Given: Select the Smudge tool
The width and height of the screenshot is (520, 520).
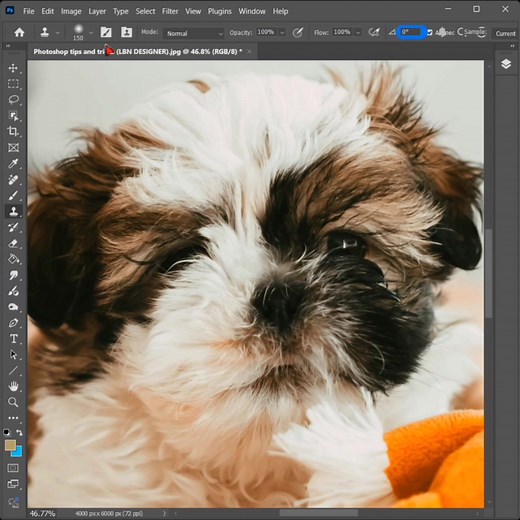Looking at the screenshot, I should (x=13, y=275).
